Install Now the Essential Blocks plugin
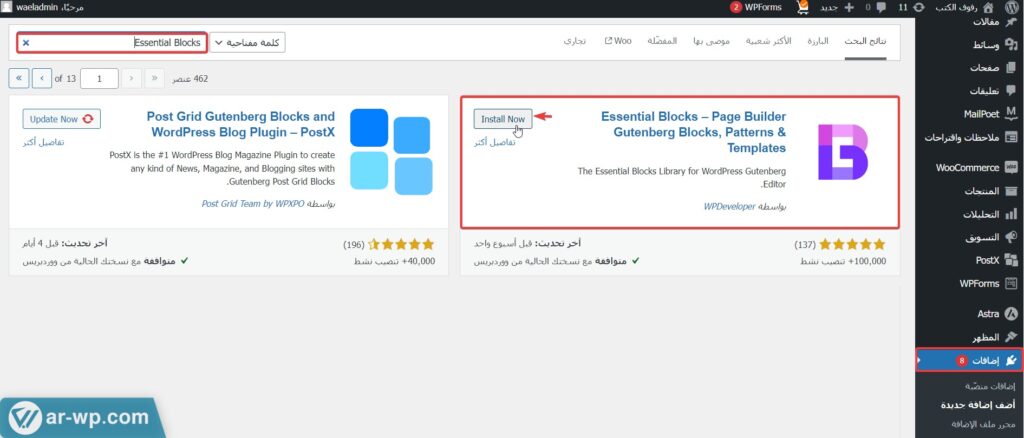The width and height of the screenshot is (1024, 438). pyautogui.click(x=503, y=119)
